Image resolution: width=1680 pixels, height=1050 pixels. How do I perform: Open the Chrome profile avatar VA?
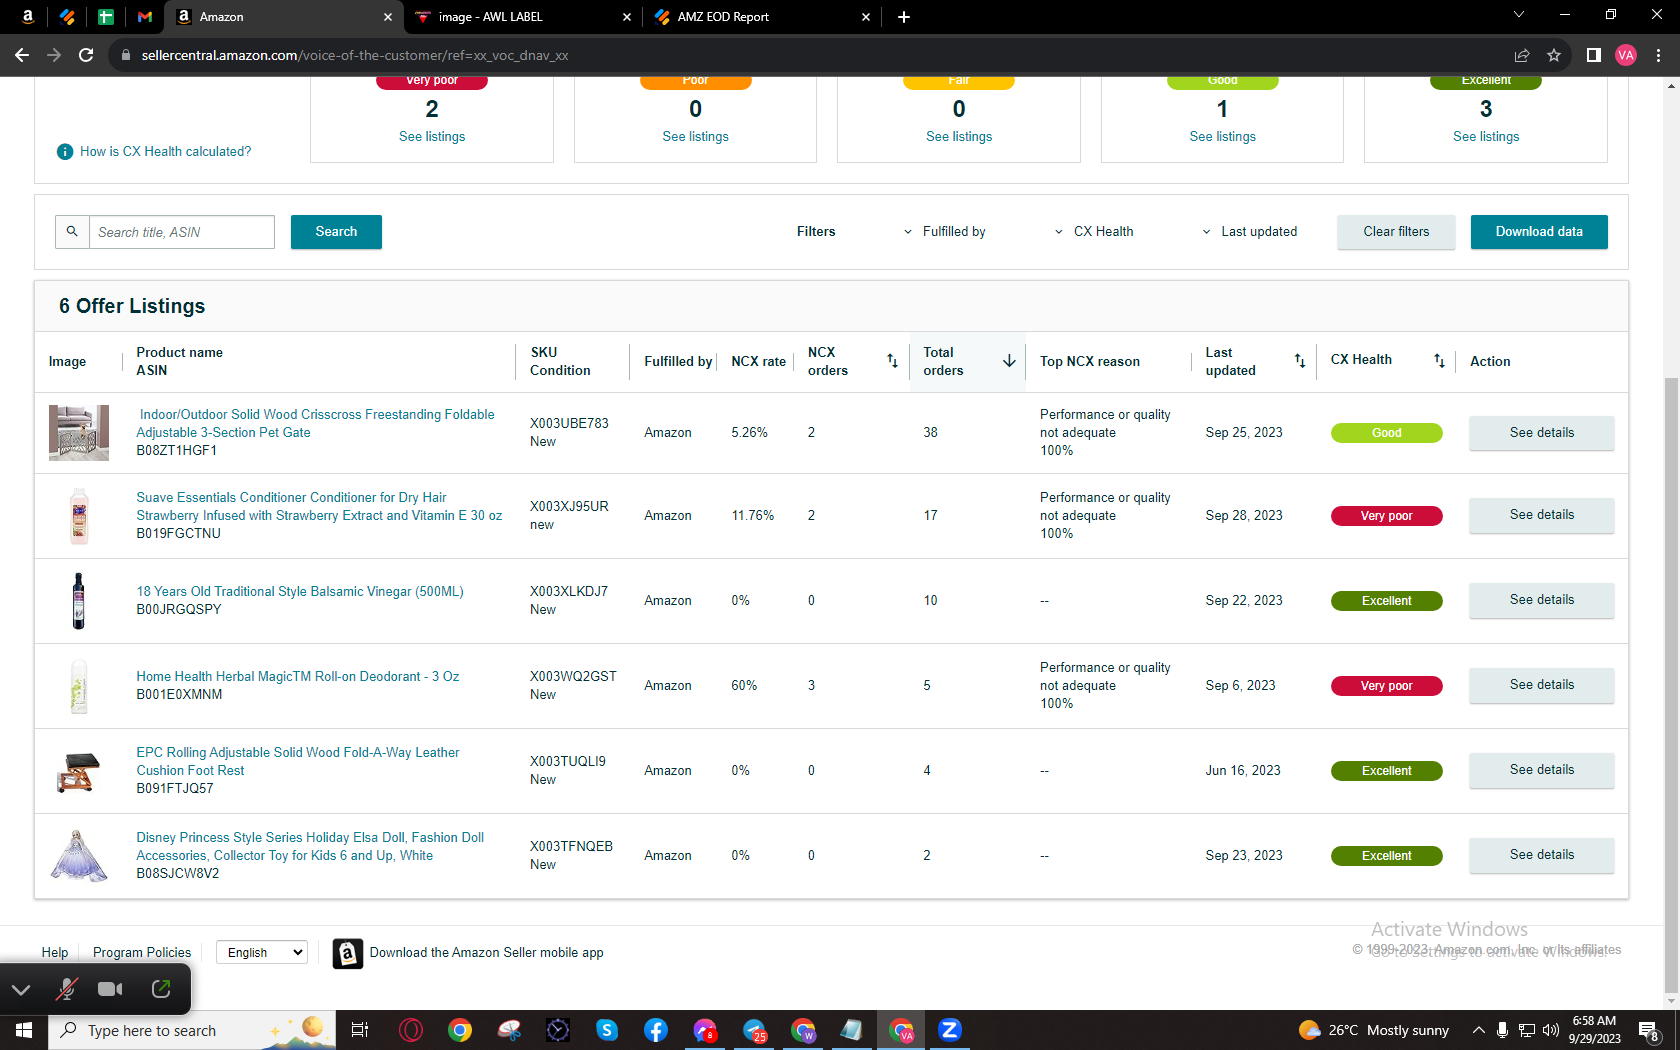click(1626, 55)
